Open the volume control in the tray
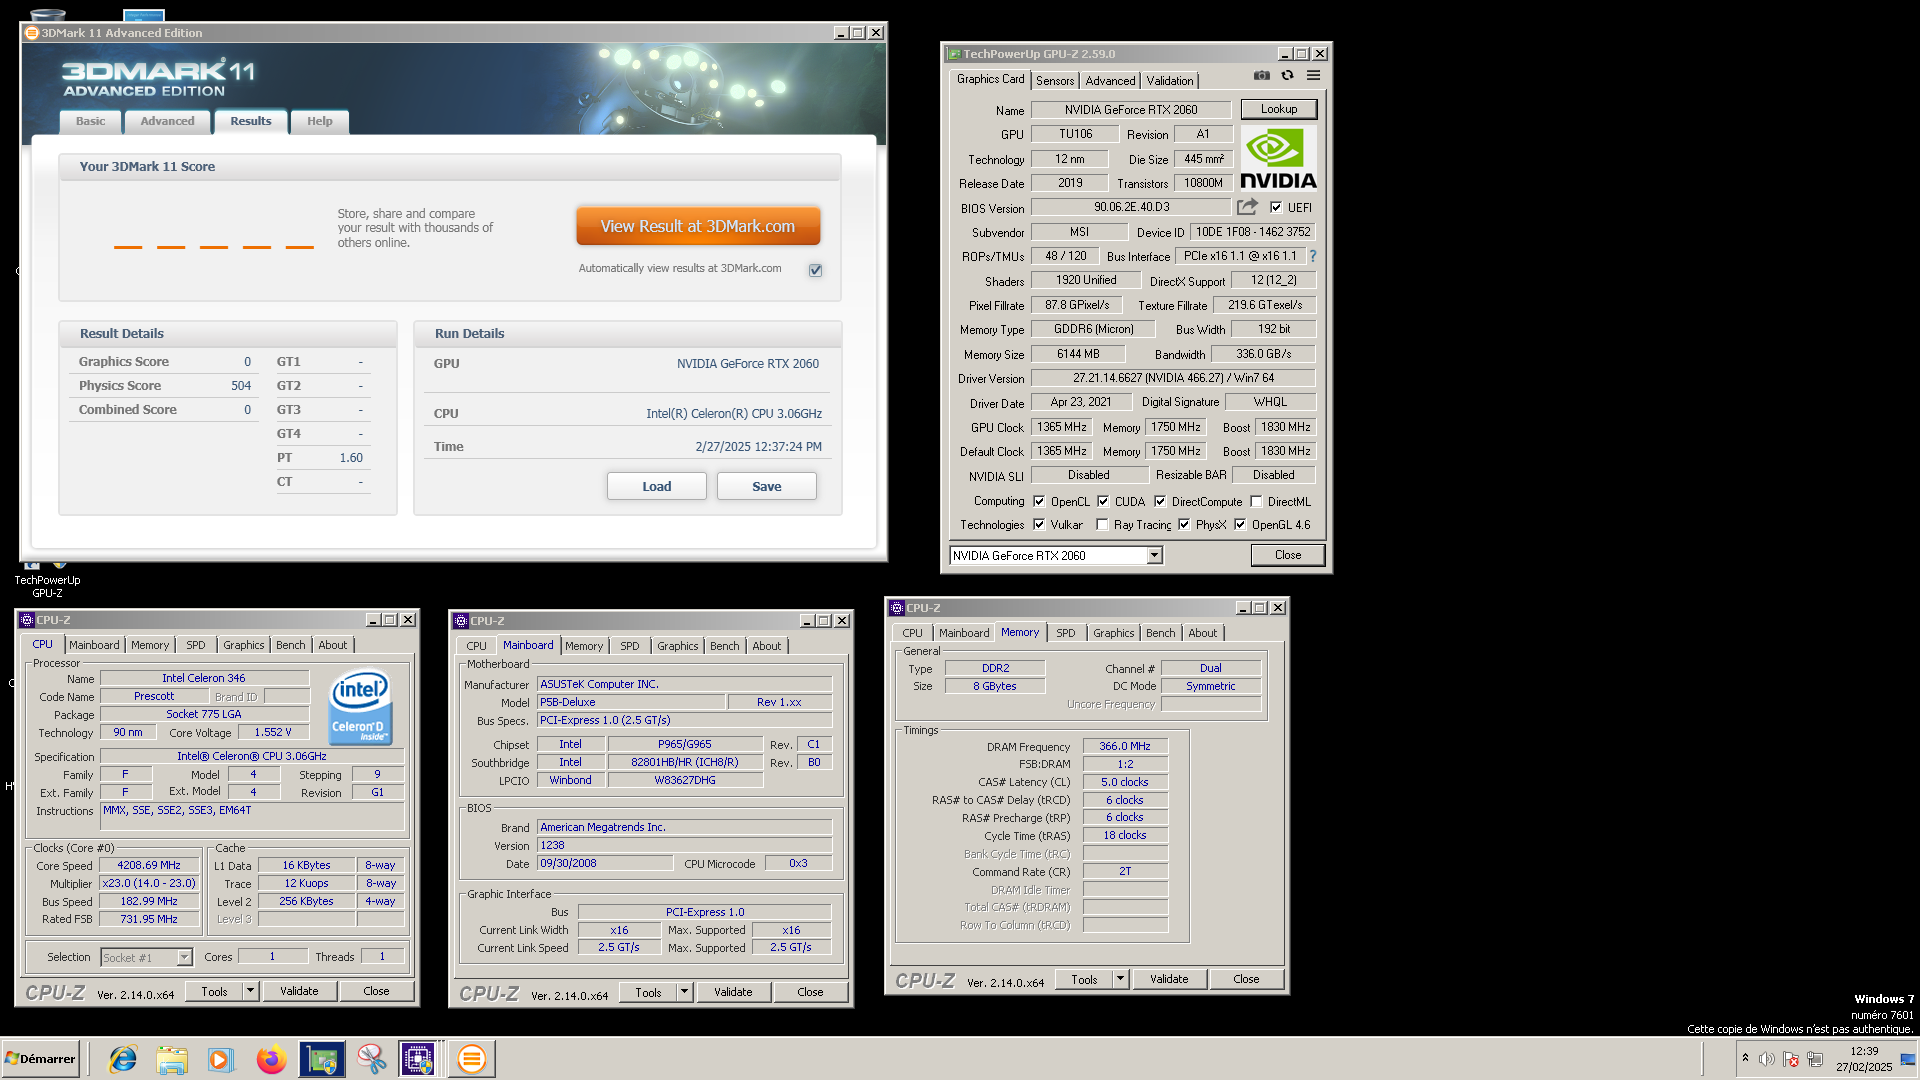This screenshot has width=1920, height=1080. pyautogui.click(x=1767, y=1059)
